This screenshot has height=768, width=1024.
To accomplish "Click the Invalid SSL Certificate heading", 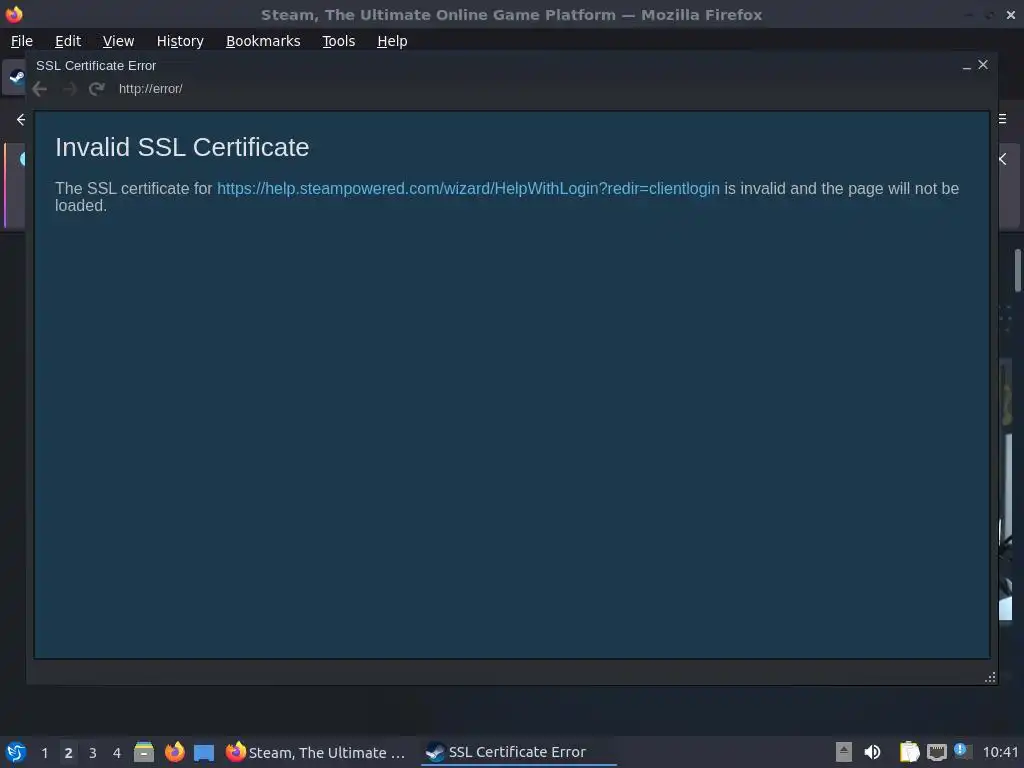I will 182,148.
